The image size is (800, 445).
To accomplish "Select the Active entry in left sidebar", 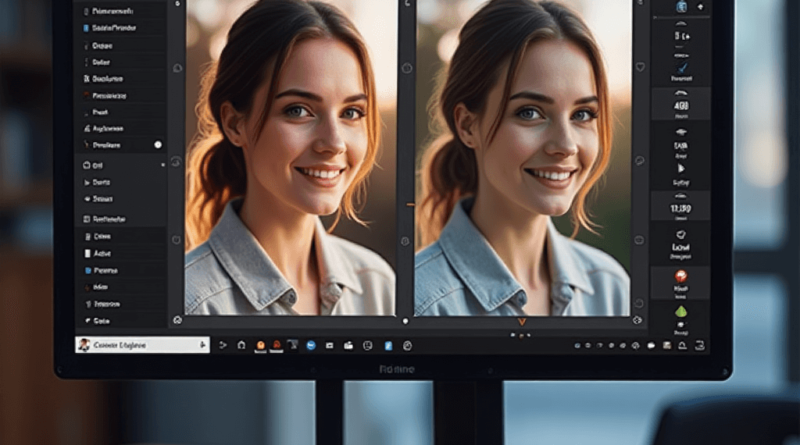I will coord(102,254).
